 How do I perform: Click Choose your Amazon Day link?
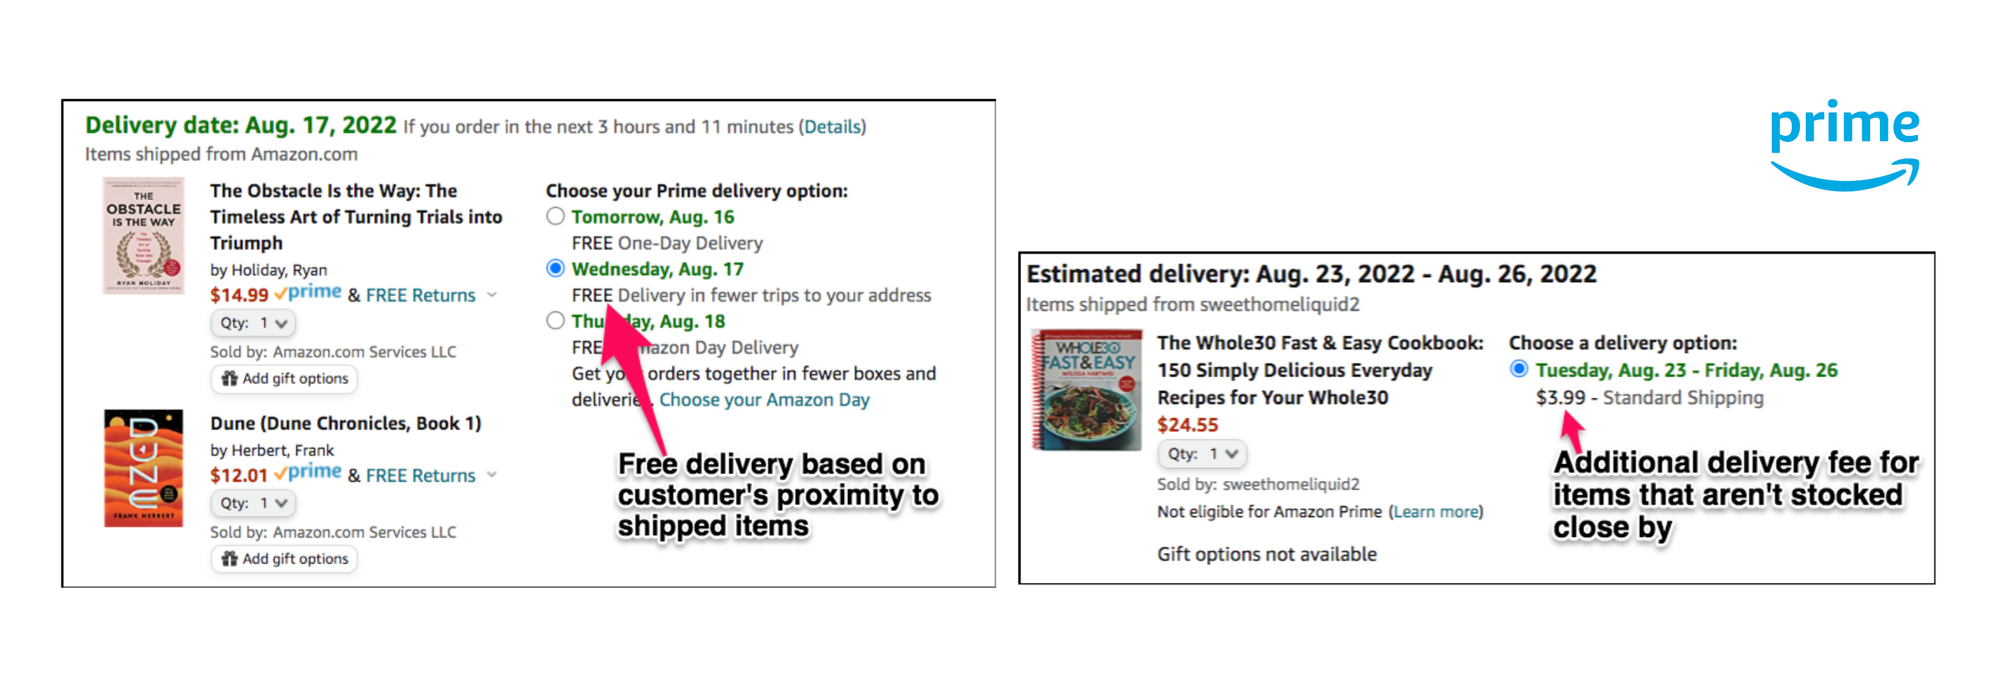pyautogui.click(x=764, y=400)
